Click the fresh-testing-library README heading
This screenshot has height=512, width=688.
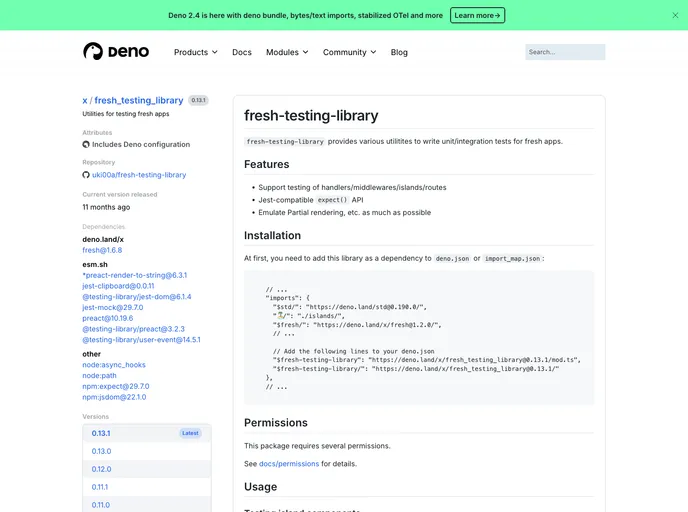311,115
